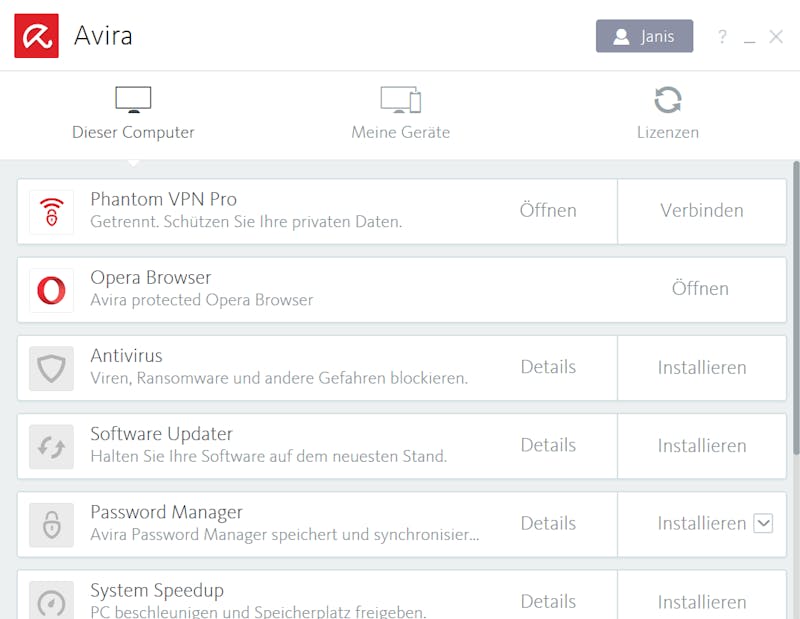
Task: Click the red Avira logo icon
Action: pos(36,36)
